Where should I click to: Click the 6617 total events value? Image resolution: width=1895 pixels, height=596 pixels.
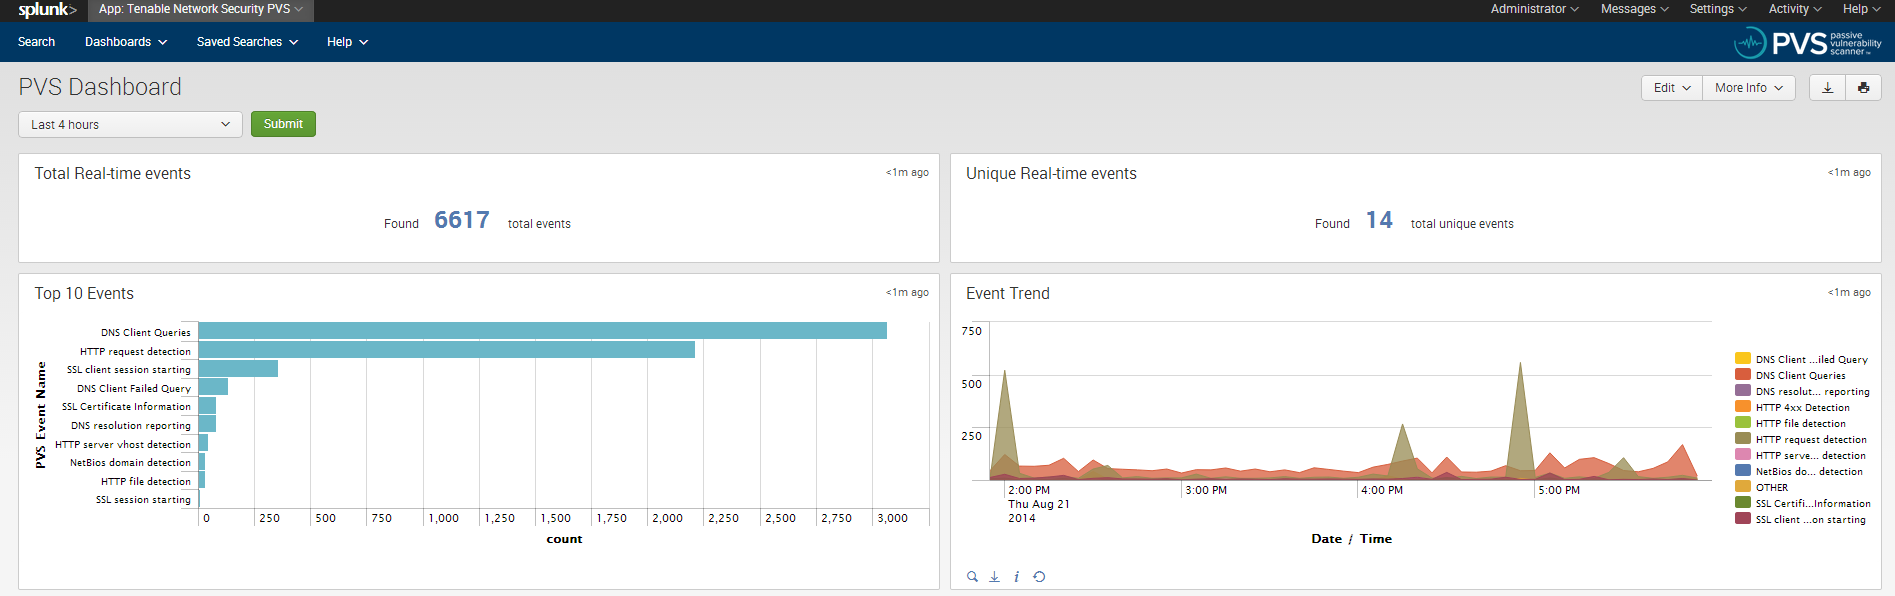(462, 220)
